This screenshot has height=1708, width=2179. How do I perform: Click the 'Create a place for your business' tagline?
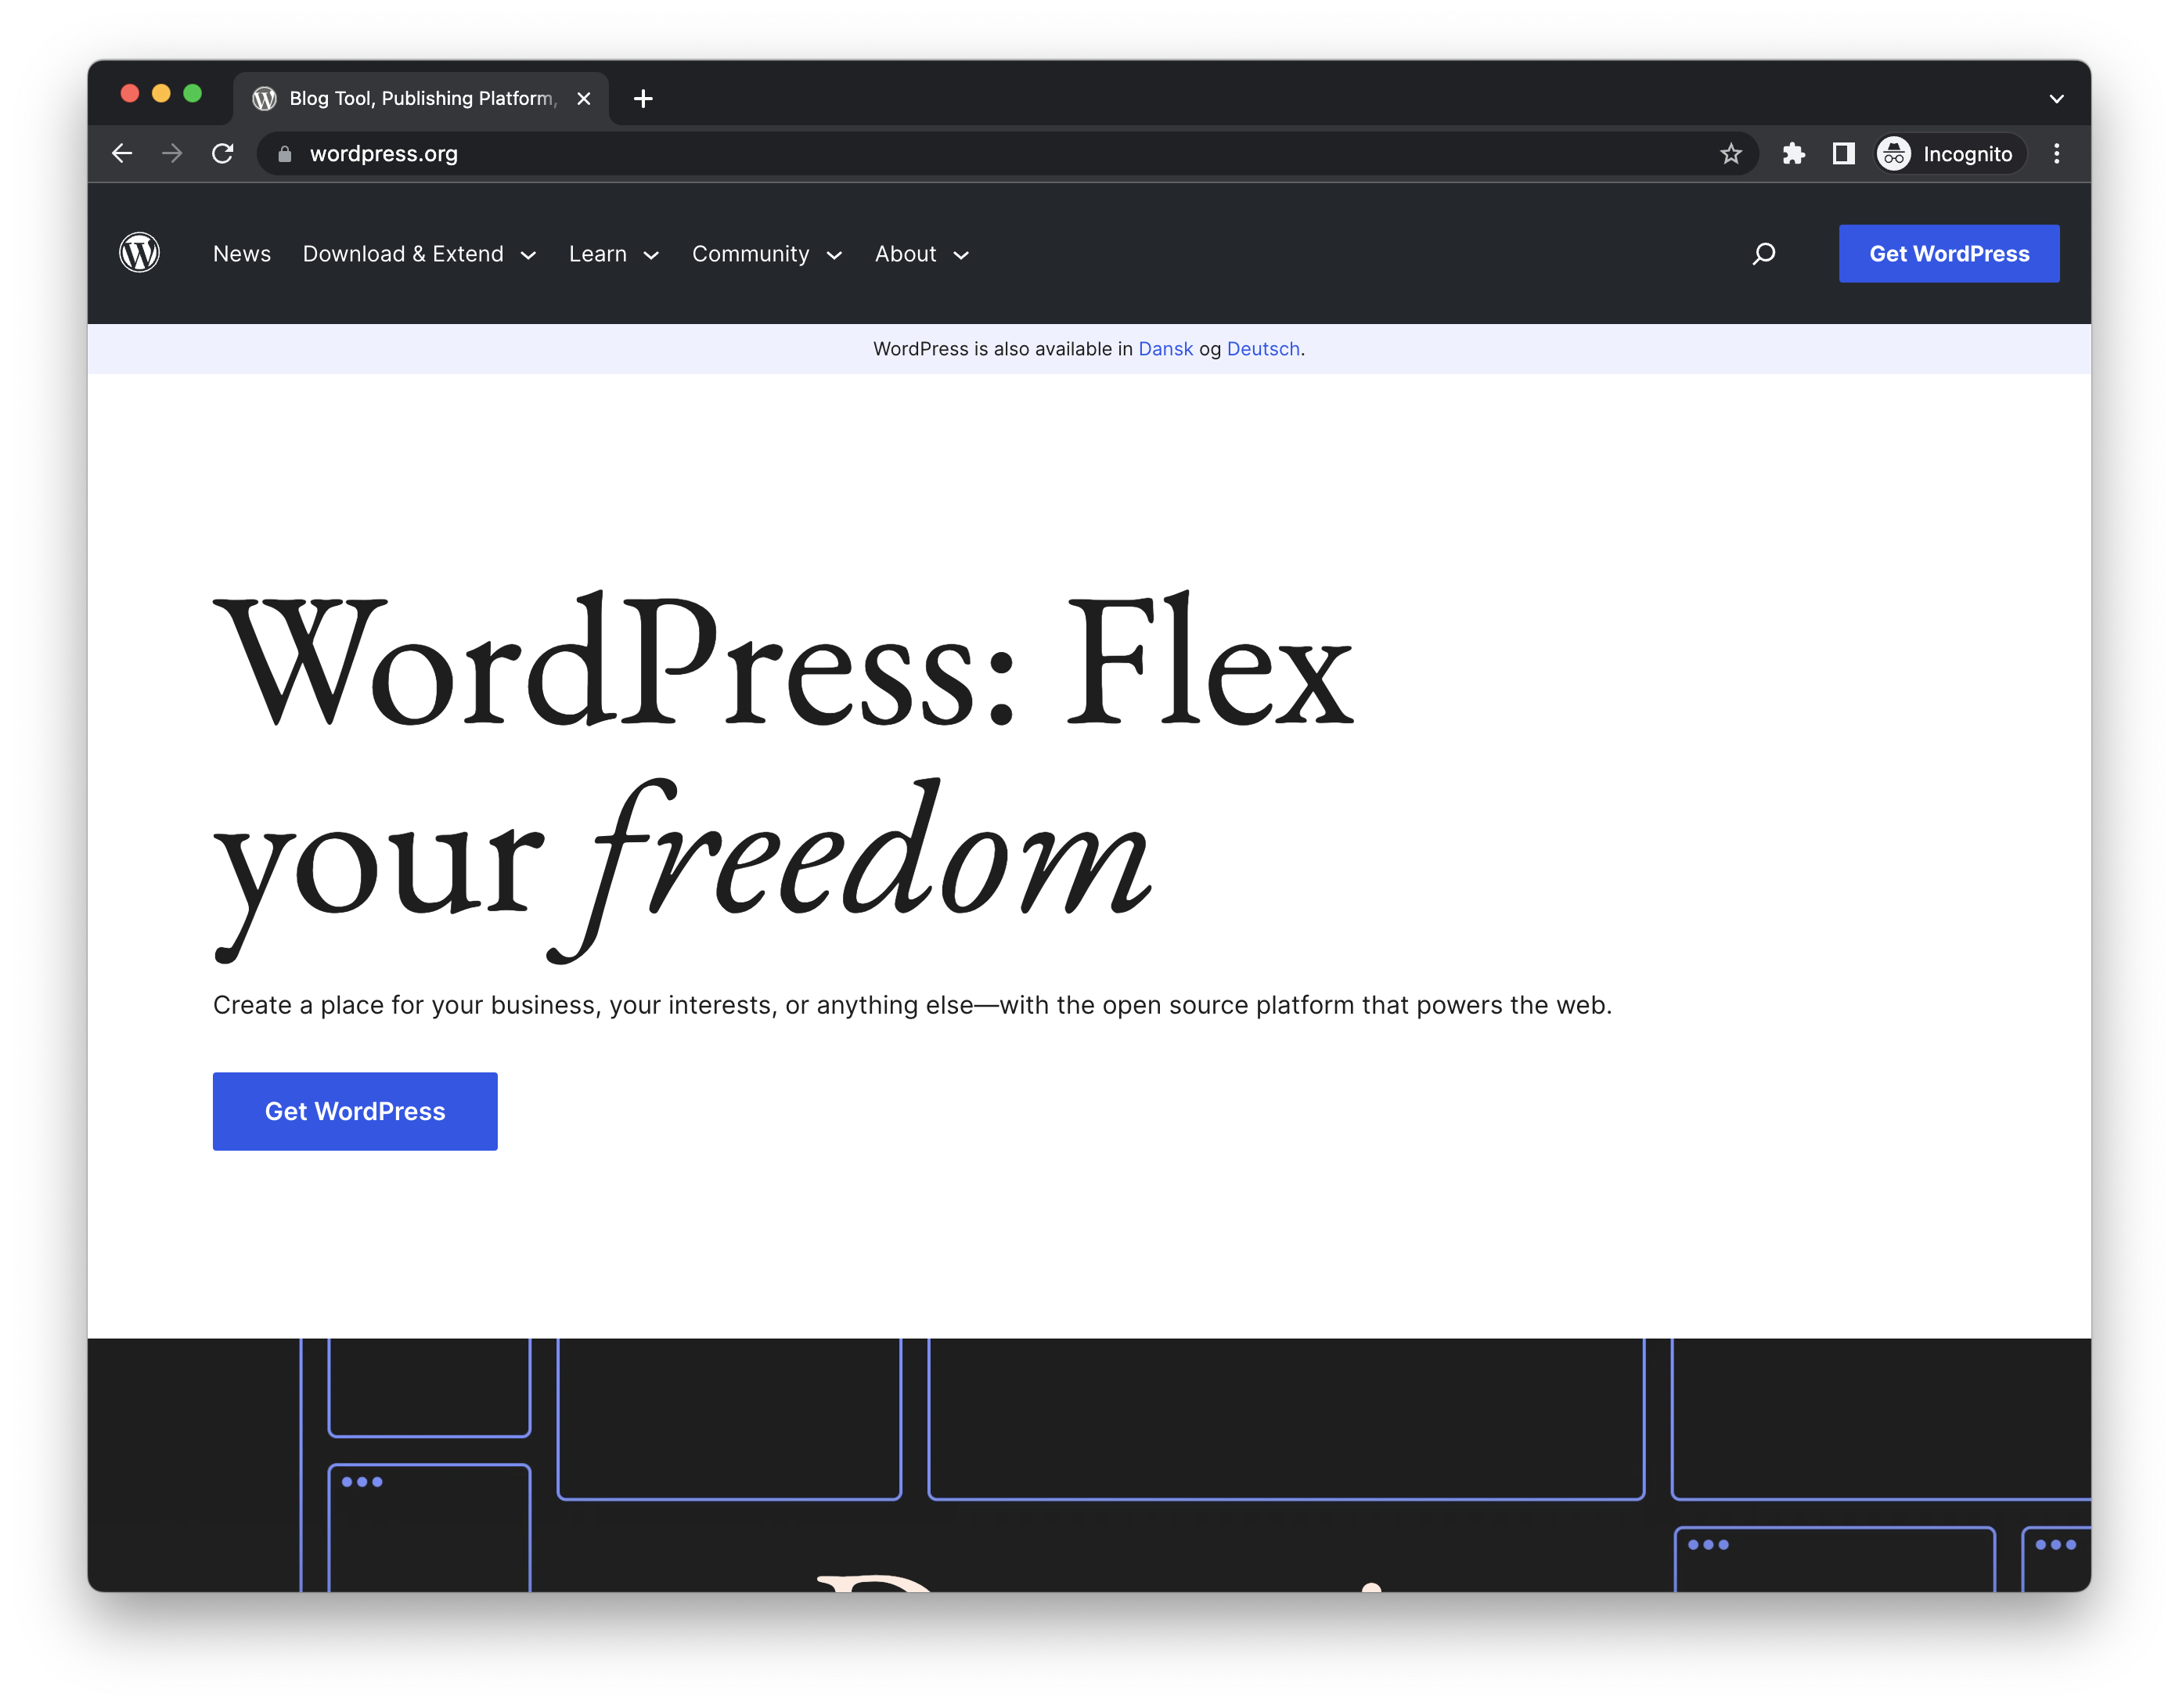click(912, 1005)
